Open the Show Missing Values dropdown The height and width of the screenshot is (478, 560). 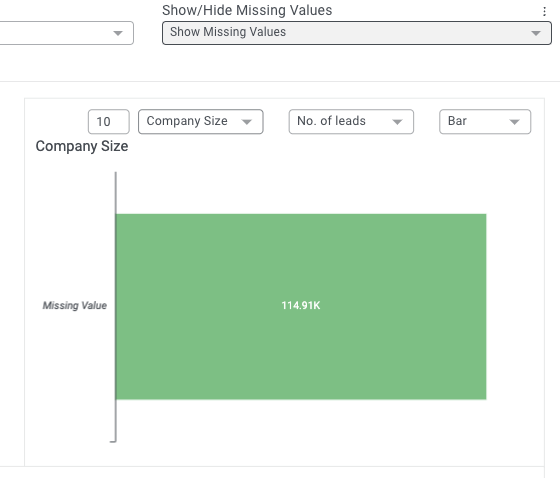(357, 33)
